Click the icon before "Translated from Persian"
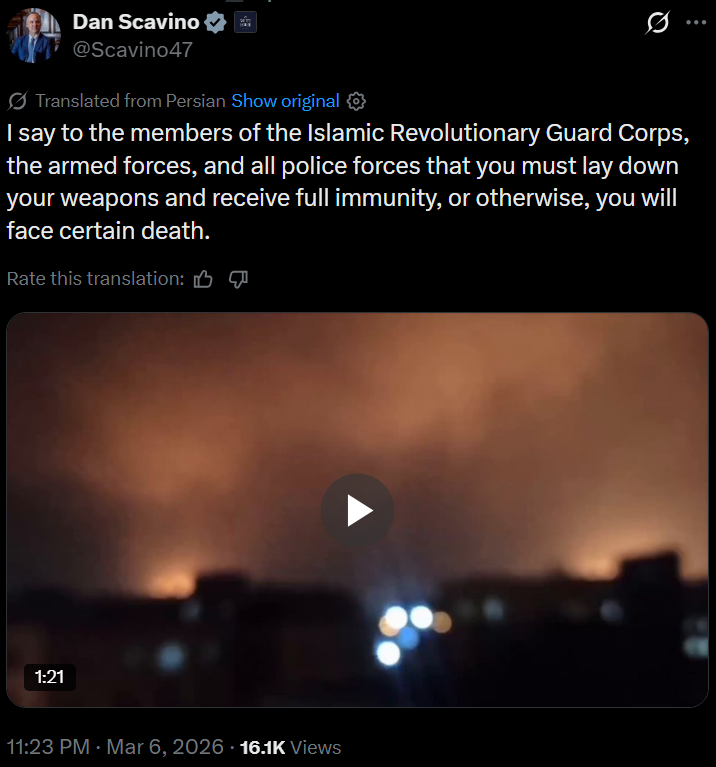This screenshot has width=716, height=767. [x=17, y=101]
